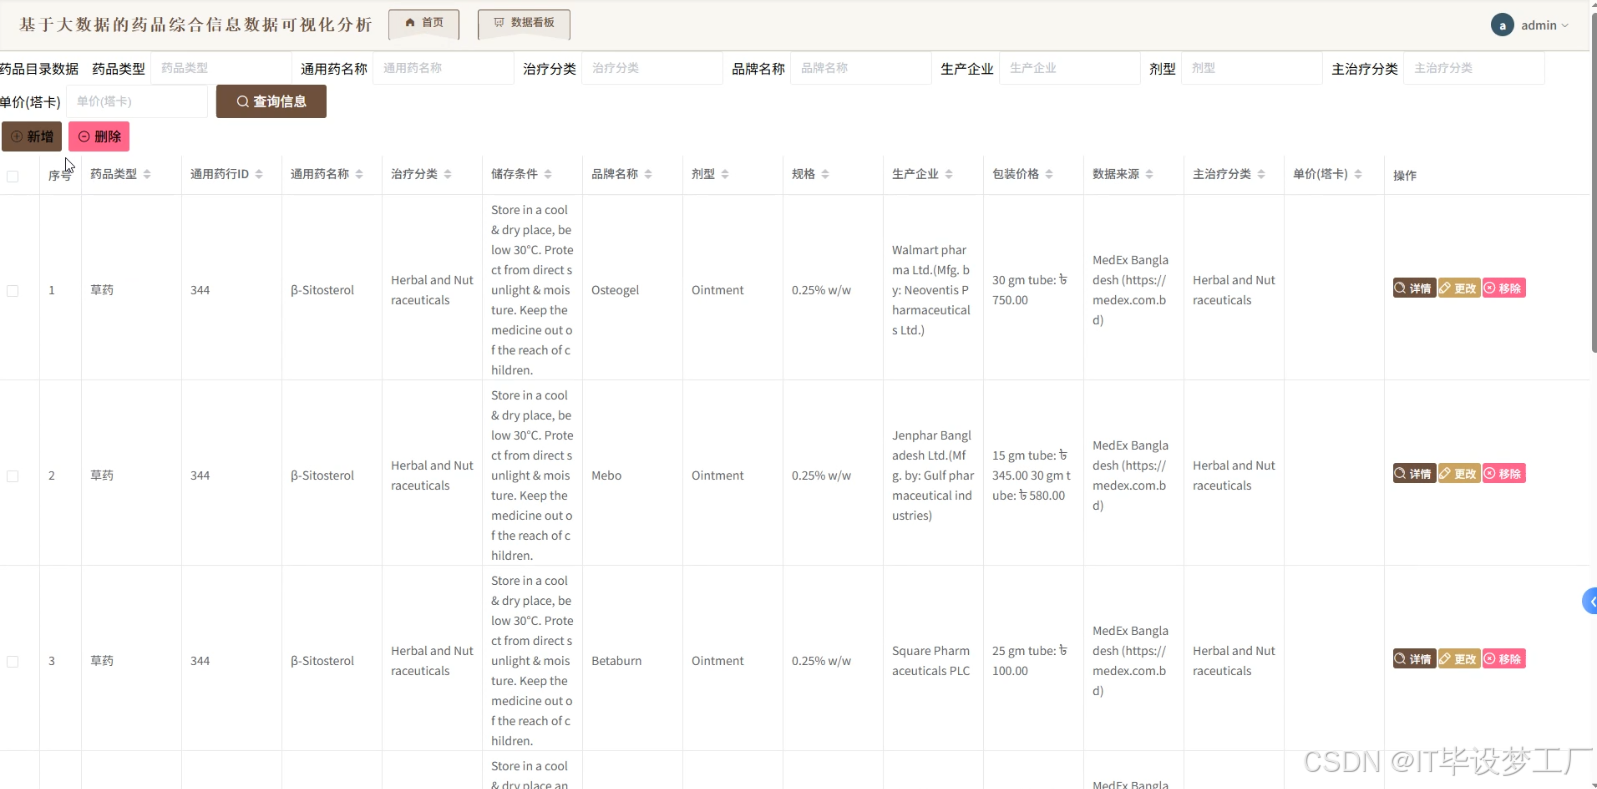Sort by 主治疗分类 column sort icon
This screenshot has width=1597, height=789.
coord(1261,174)
